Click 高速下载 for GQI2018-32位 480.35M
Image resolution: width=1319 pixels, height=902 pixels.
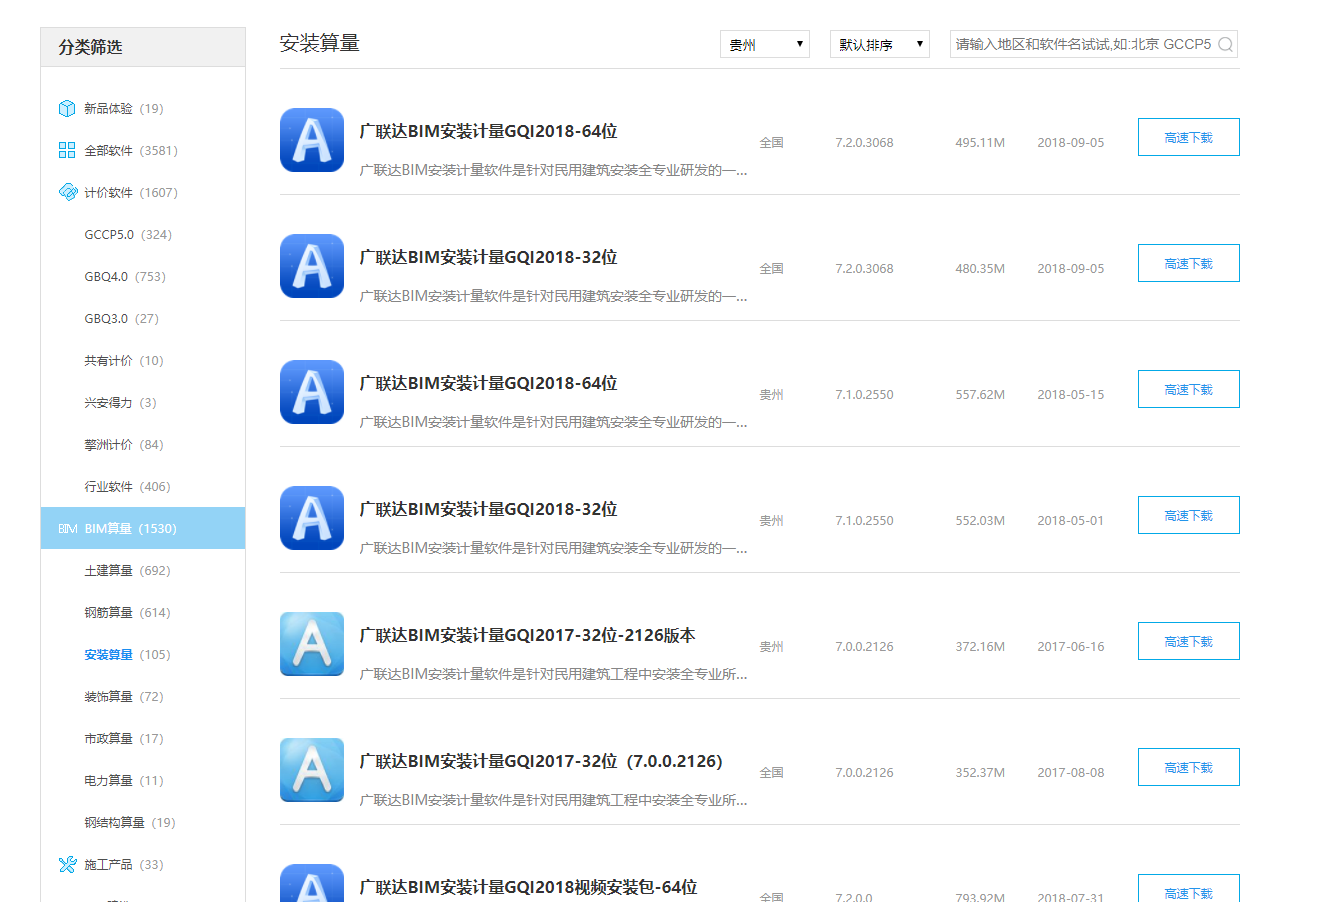coord(1189,263)
